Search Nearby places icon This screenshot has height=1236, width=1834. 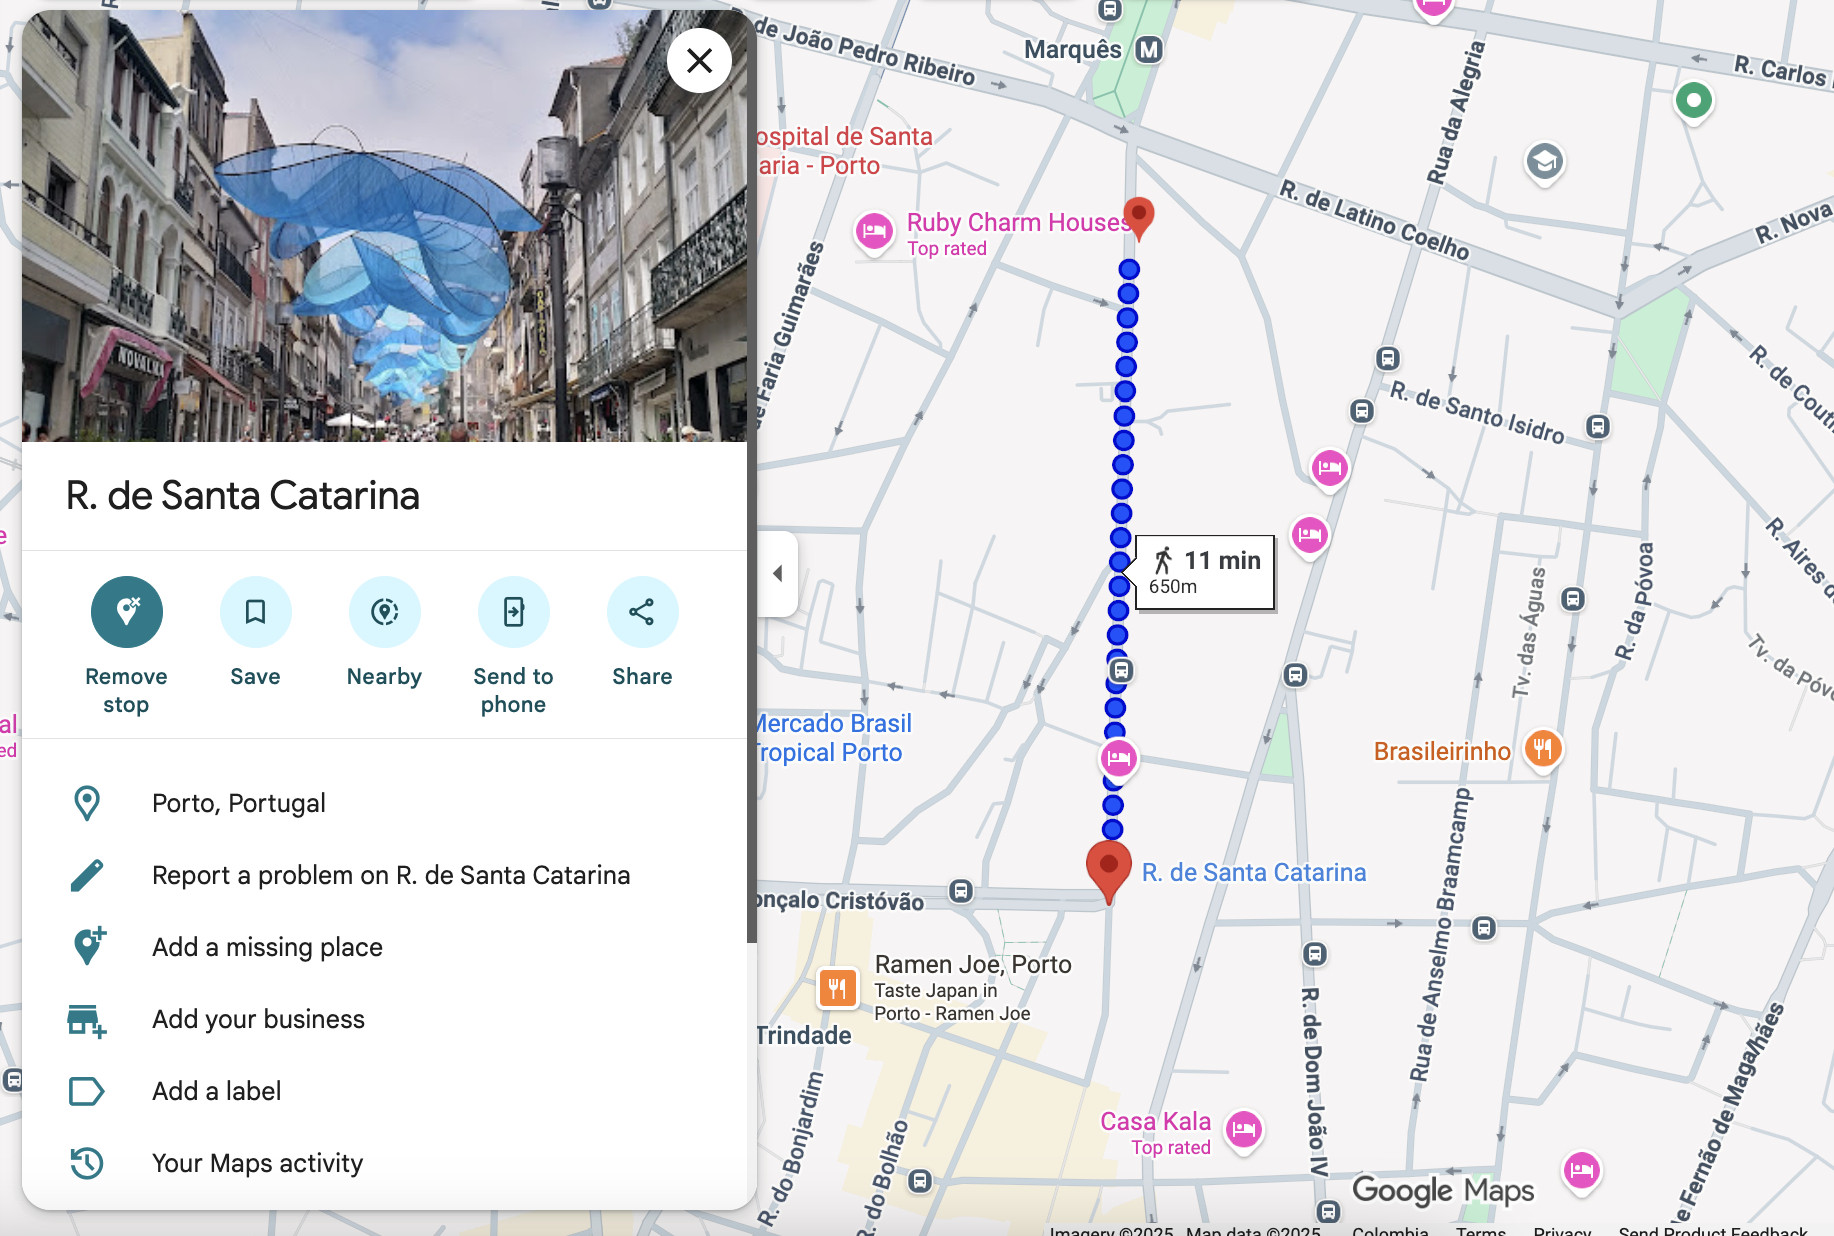(x=384, y=612)
